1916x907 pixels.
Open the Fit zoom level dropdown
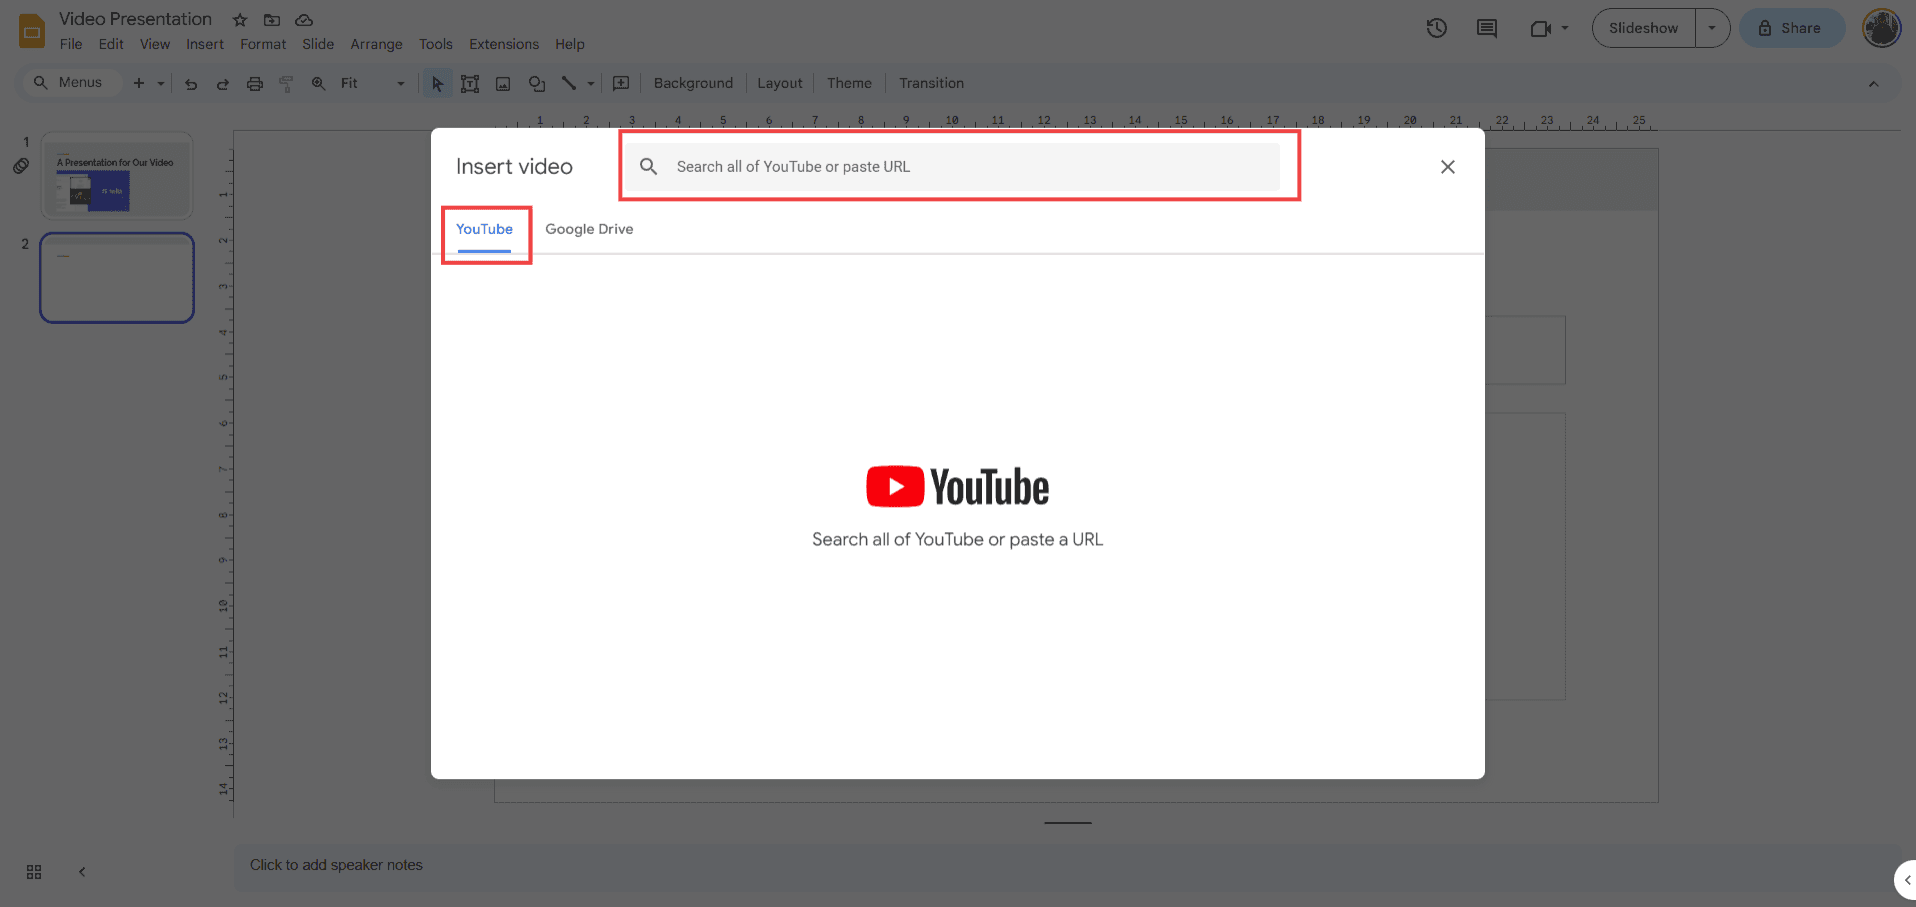click(x=372, y=83)
